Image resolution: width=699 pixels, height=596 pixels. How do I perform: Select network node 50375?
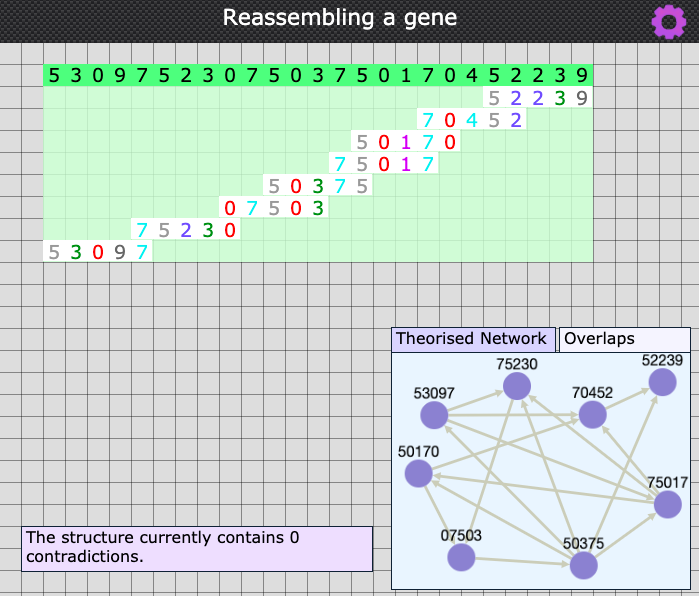(583, 565)
